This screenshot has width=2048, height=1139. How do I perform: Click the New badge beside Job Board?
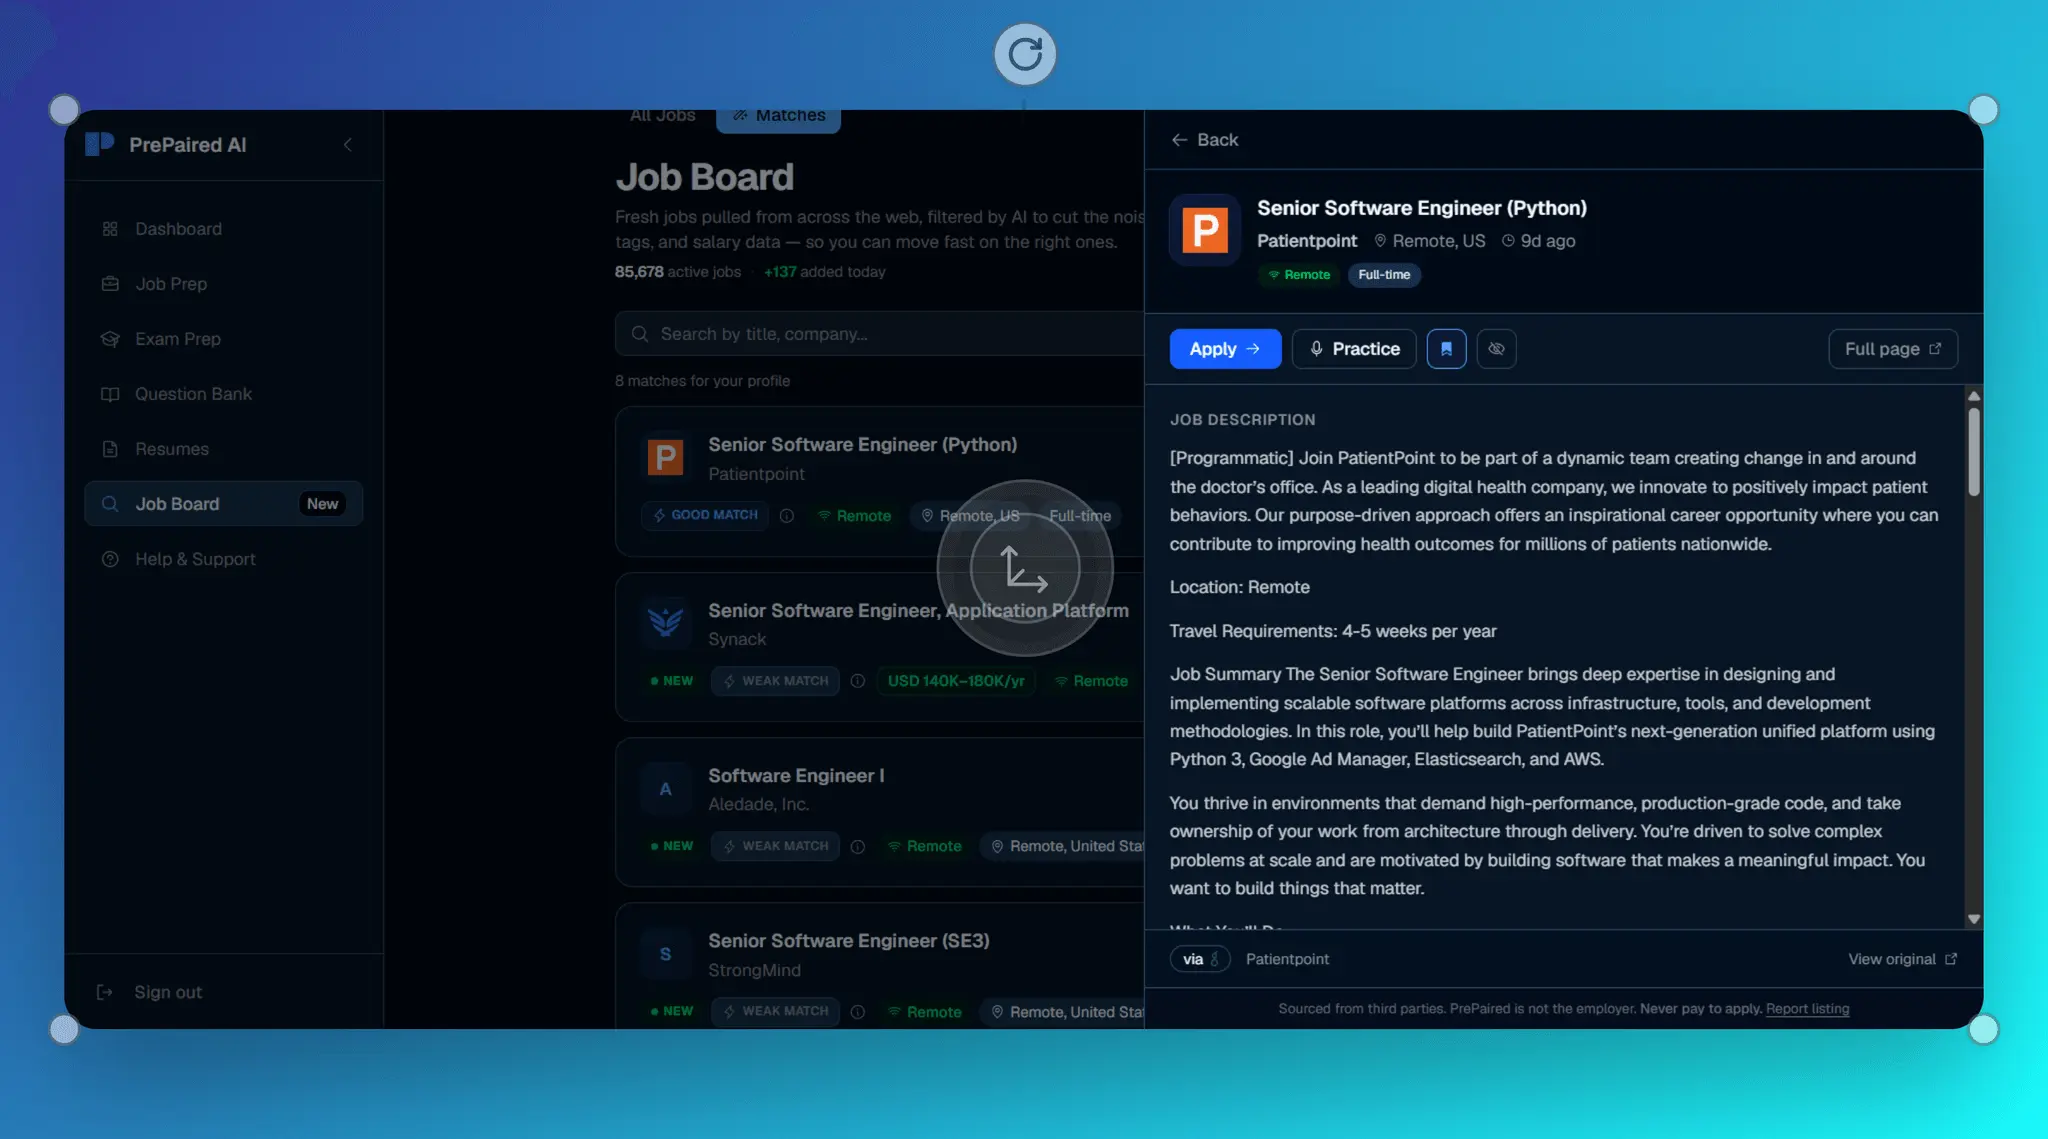click(x=322, y=504)
